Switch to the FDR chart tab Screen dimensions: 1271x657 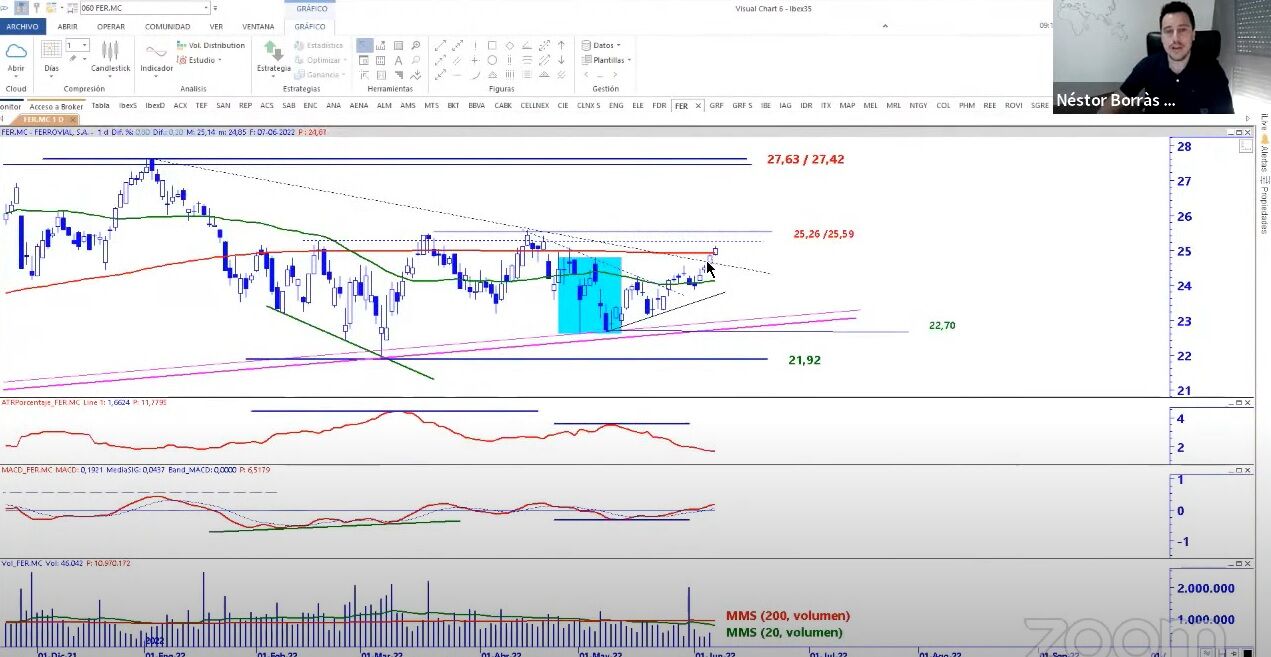659,105
